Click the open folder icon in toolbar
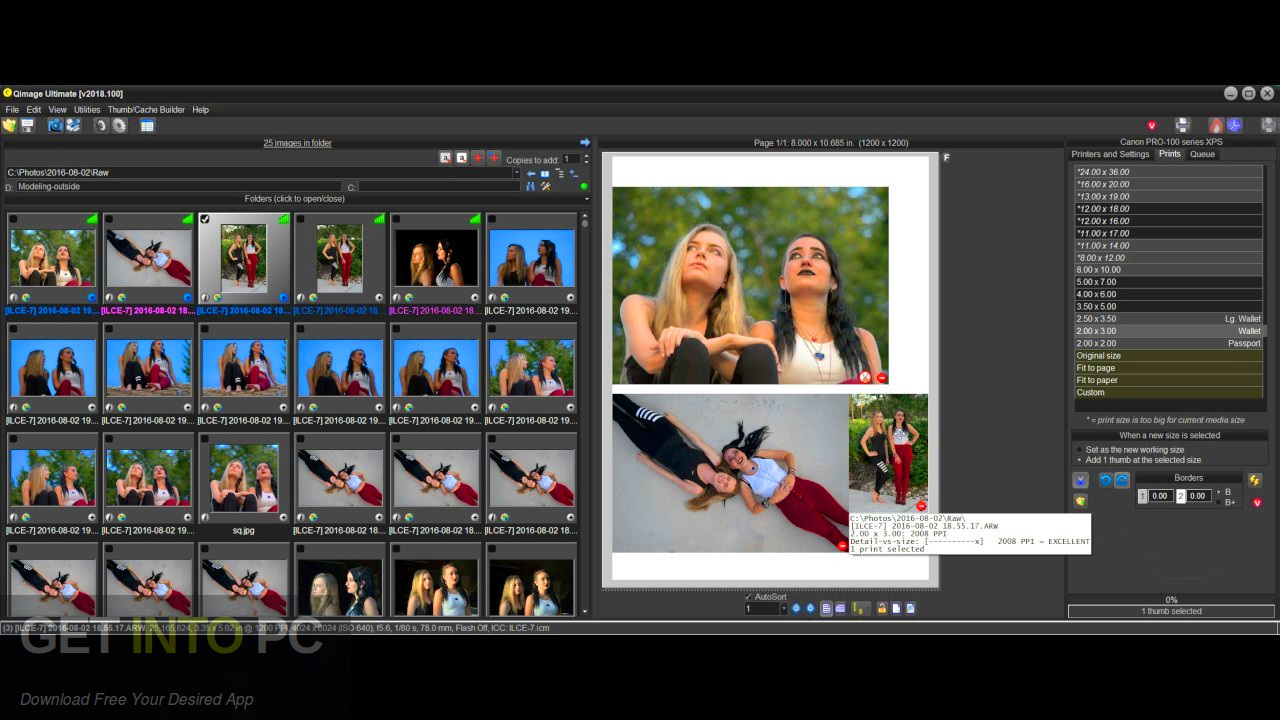 tap(10, 126)
